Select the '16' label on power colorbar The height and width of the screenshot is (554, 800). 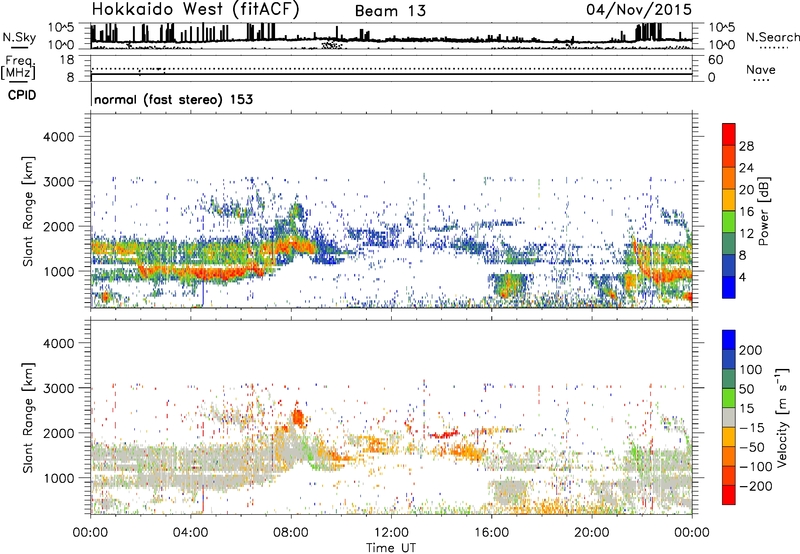coord(746,212)
